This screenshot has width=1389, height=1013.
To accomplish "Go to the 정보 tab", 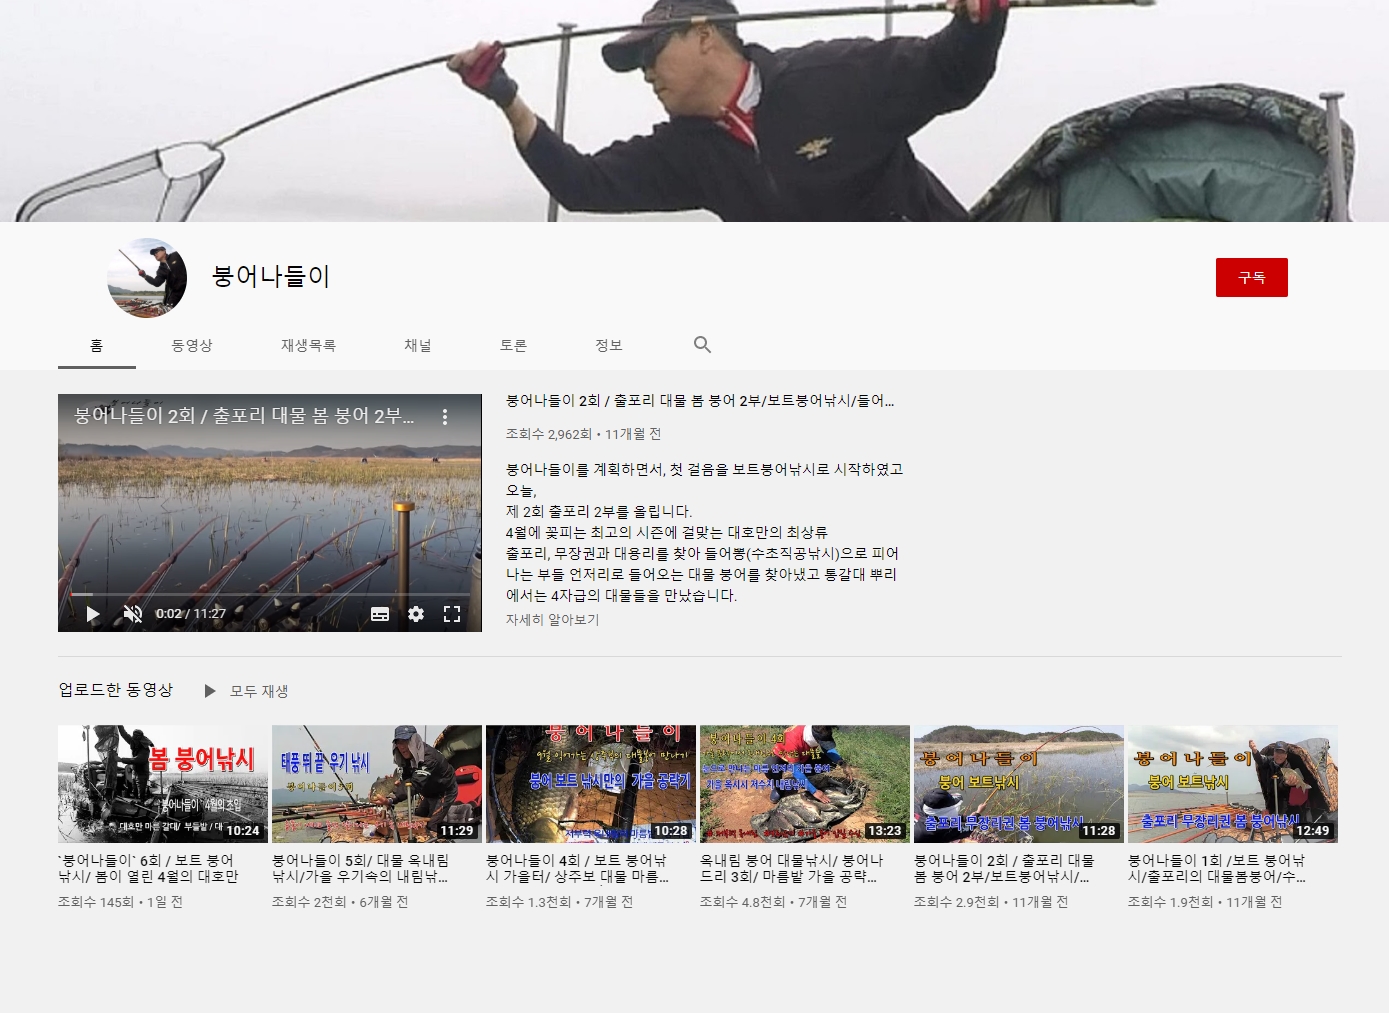I will [609, 345].
